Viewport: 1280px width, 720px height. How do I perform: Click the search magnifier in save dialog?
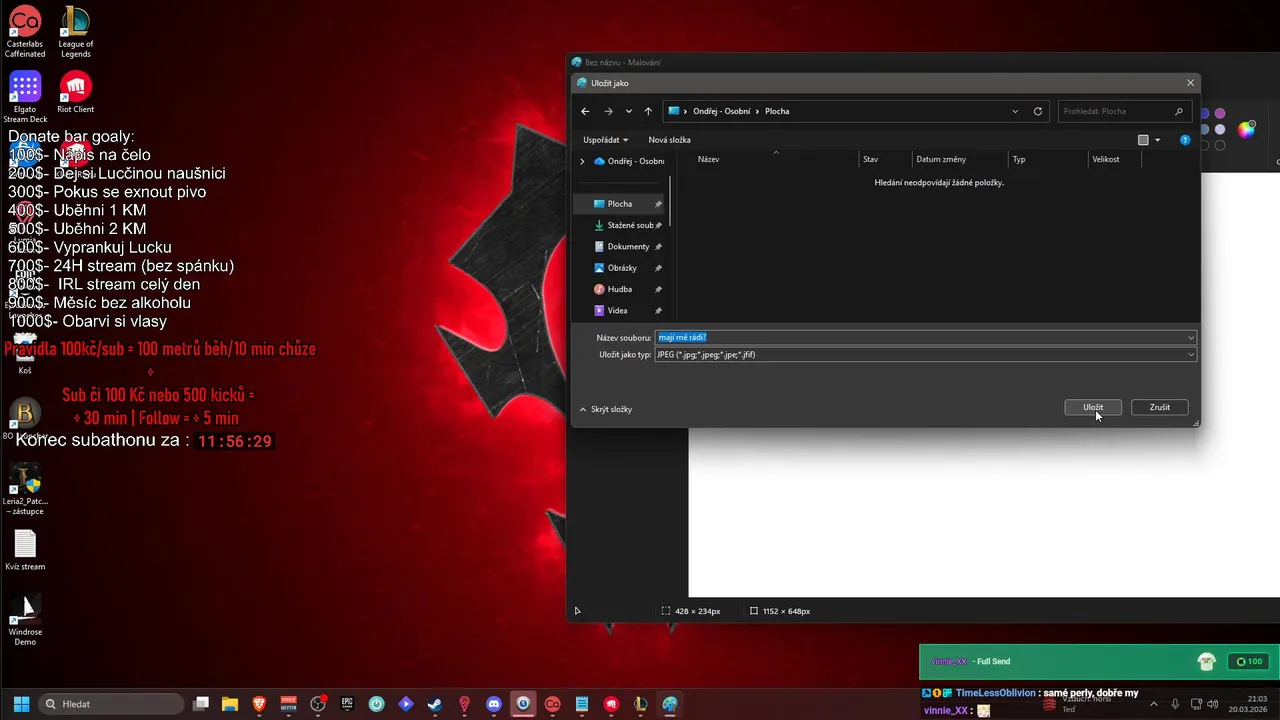tap(1179, 111)
